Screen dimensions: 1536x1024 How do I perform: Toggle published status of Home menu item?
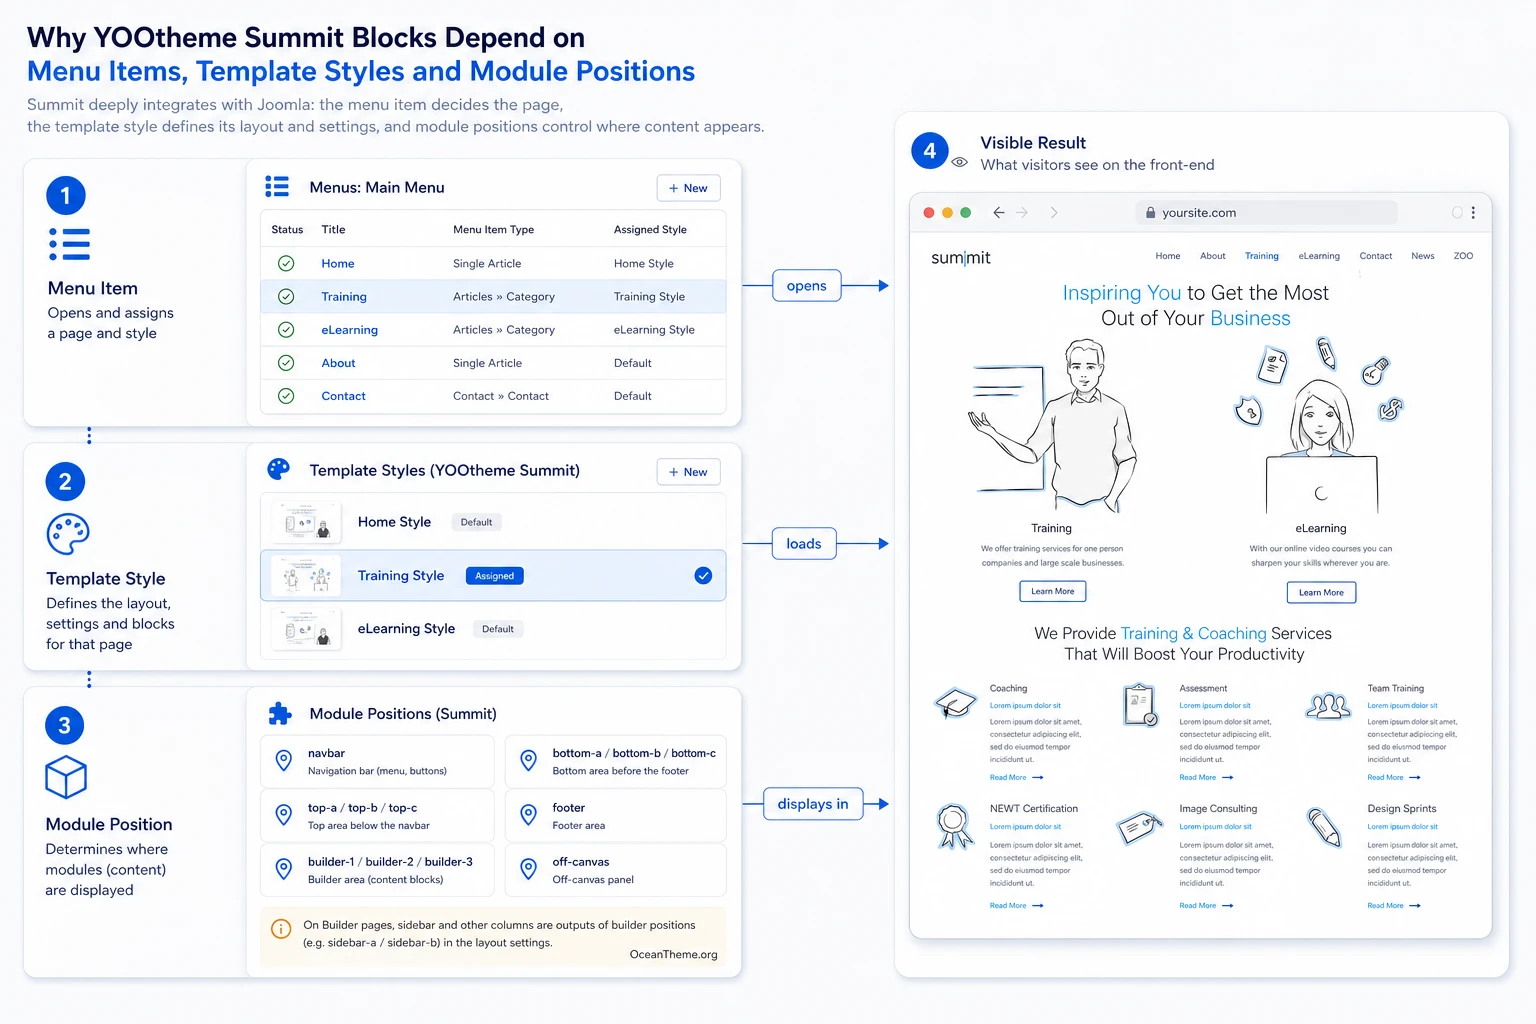click(286, 264)
